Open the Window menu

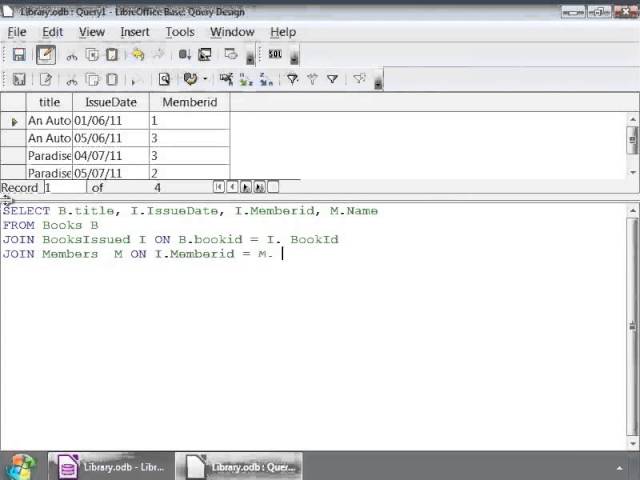pyautogui.click(x=232, y=32)
